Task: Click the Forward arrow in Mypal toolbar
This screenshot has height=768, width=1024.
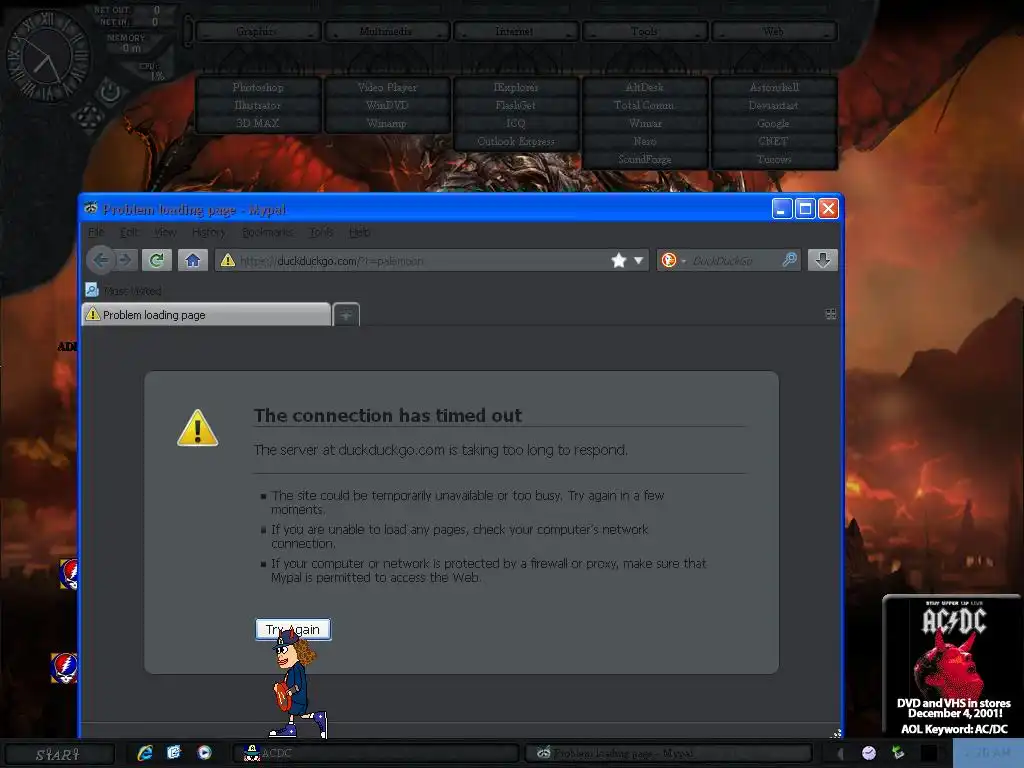Action: (x=125, y=260)
